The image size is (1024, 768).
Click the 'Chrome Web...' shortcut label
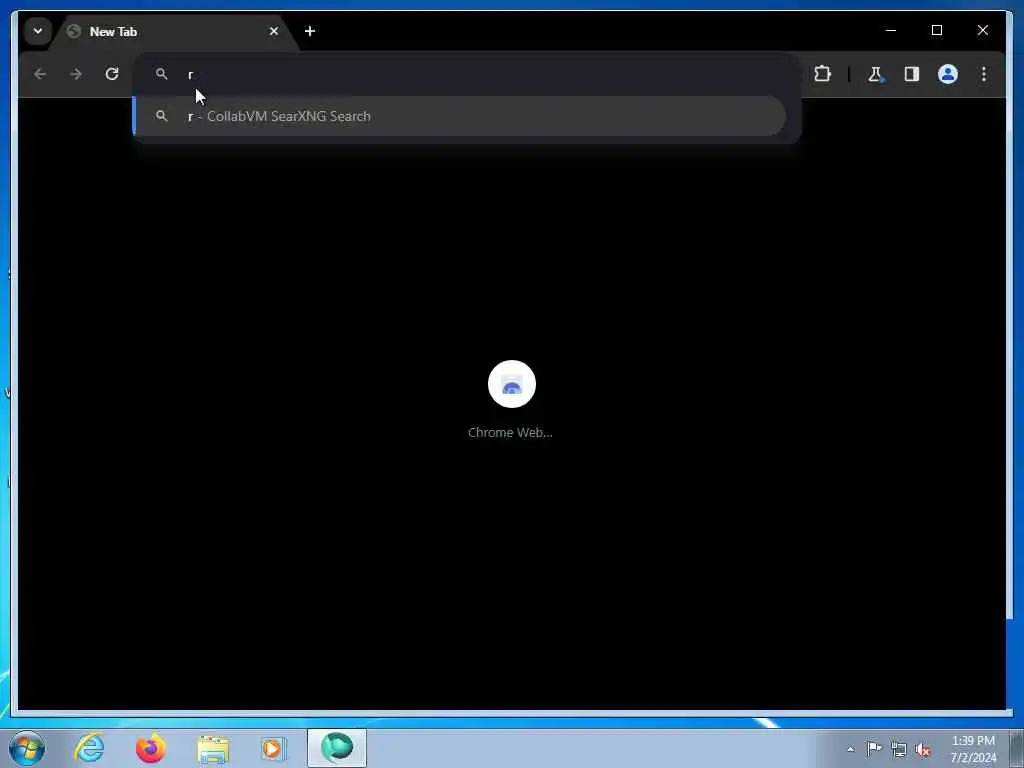pyautogui.click(x=510, y=432)
